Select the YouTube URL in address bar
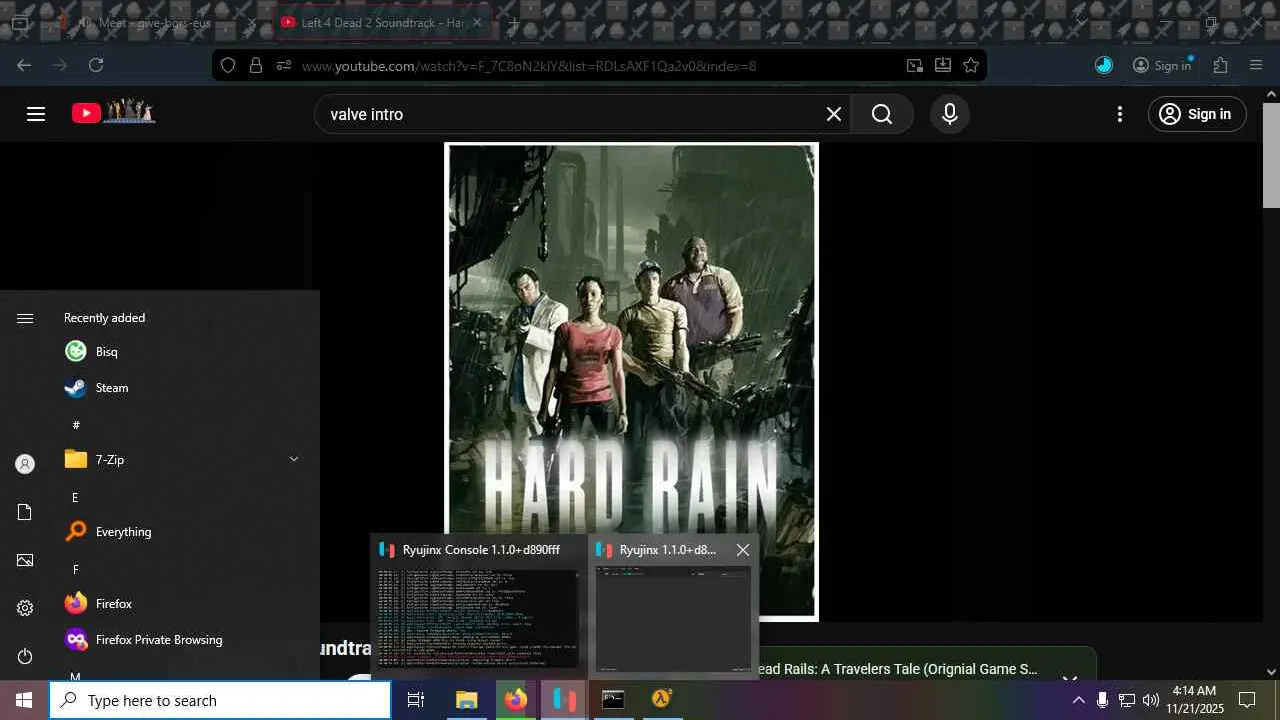Image resolution: width=1280 pixels, height=720 pixels. pyautogui.click(x=529, y=66)
